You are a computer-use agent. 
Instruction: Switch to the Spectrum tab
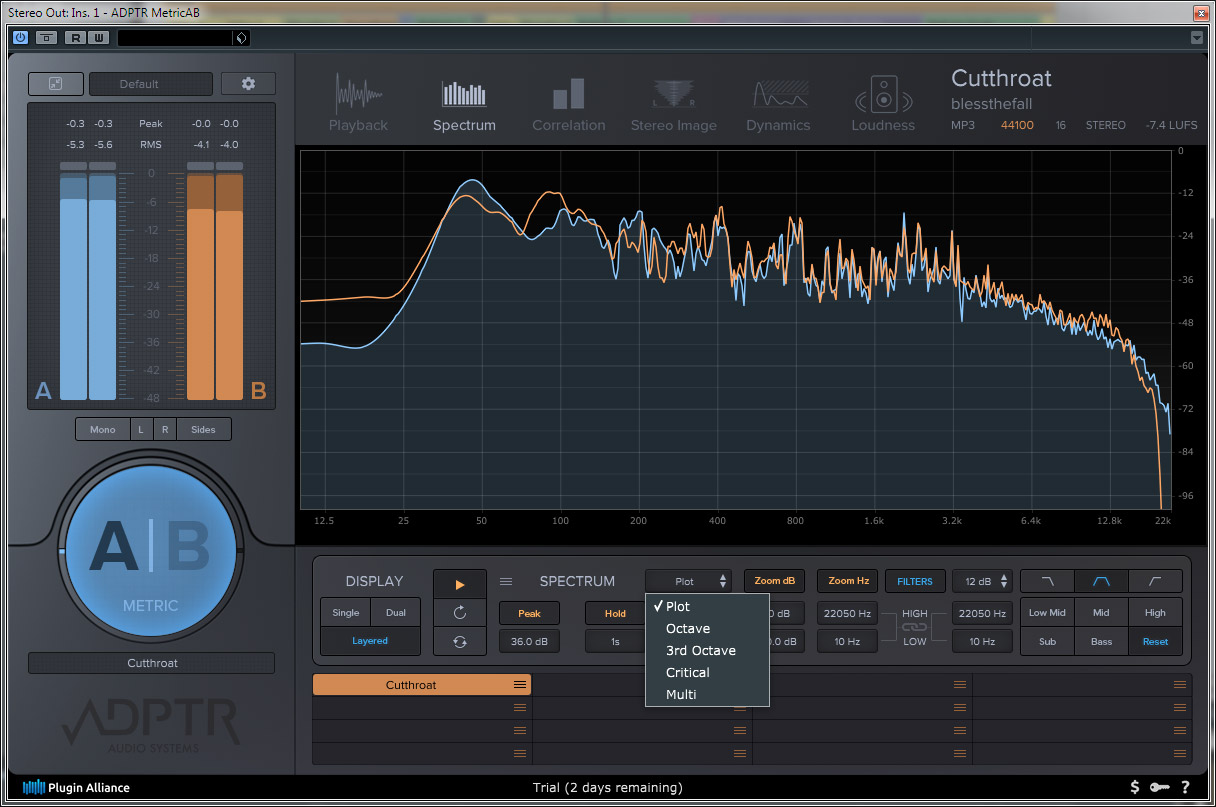click(464, 105)
